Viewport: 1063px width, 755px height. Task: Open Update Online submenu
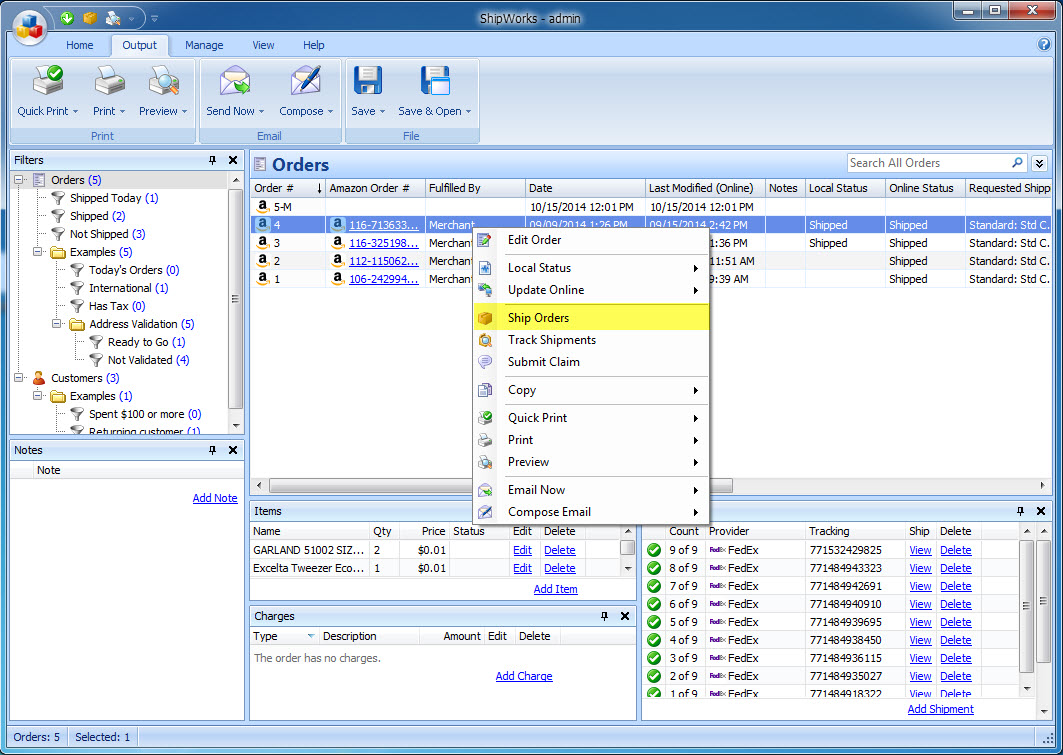click(591, 290)
